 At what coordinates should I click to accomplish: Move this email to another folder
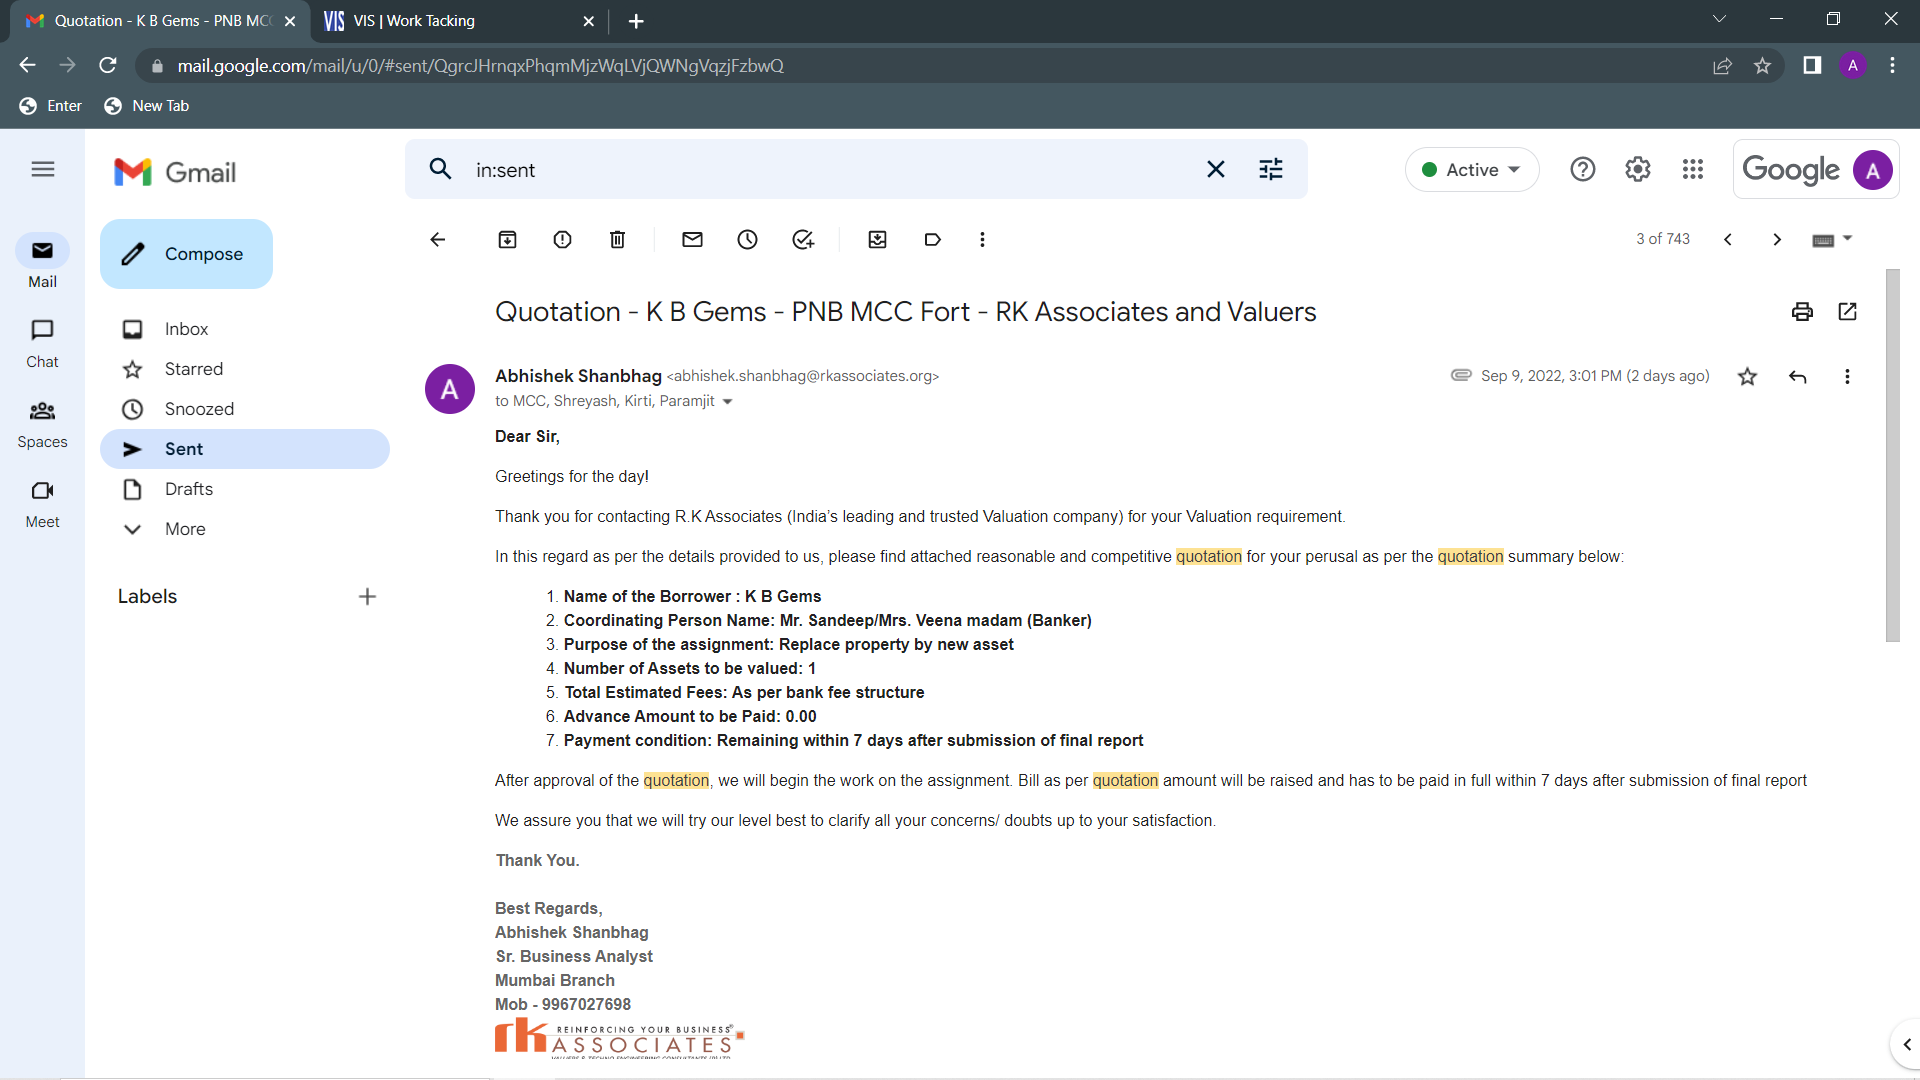(x=877, y=239)
